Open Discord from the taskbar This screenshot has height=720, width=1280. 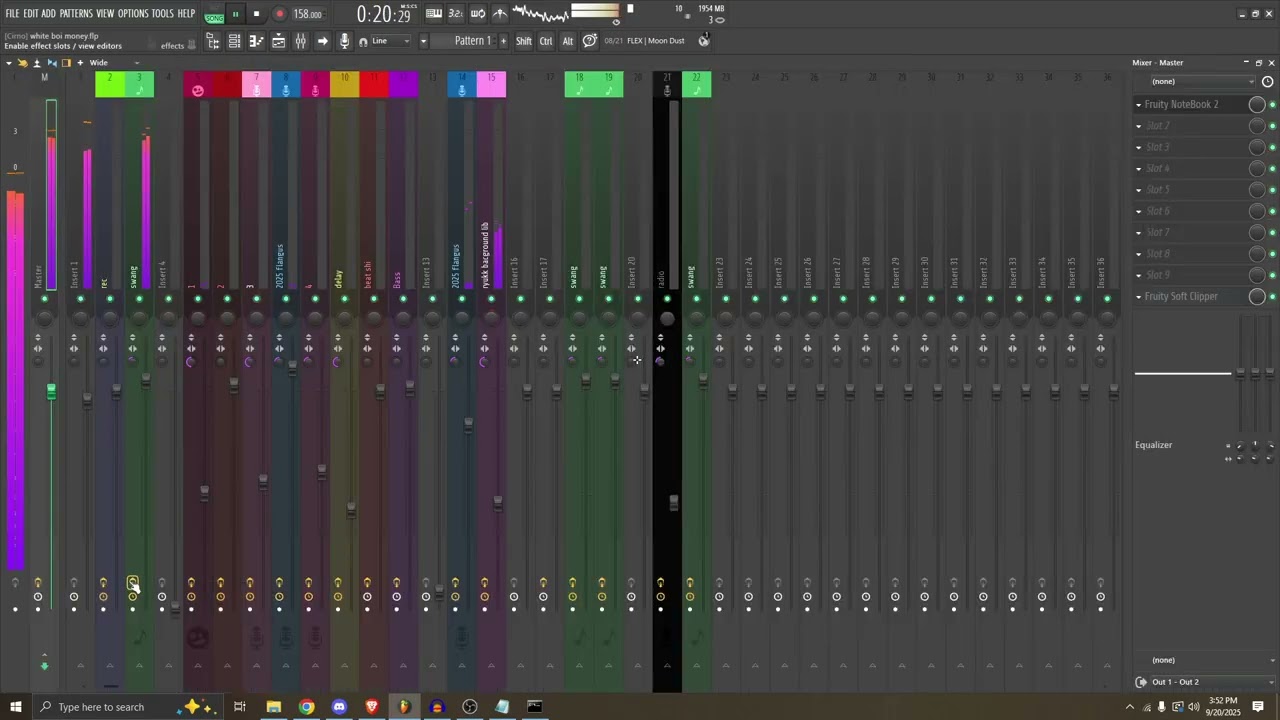[339, 707]
